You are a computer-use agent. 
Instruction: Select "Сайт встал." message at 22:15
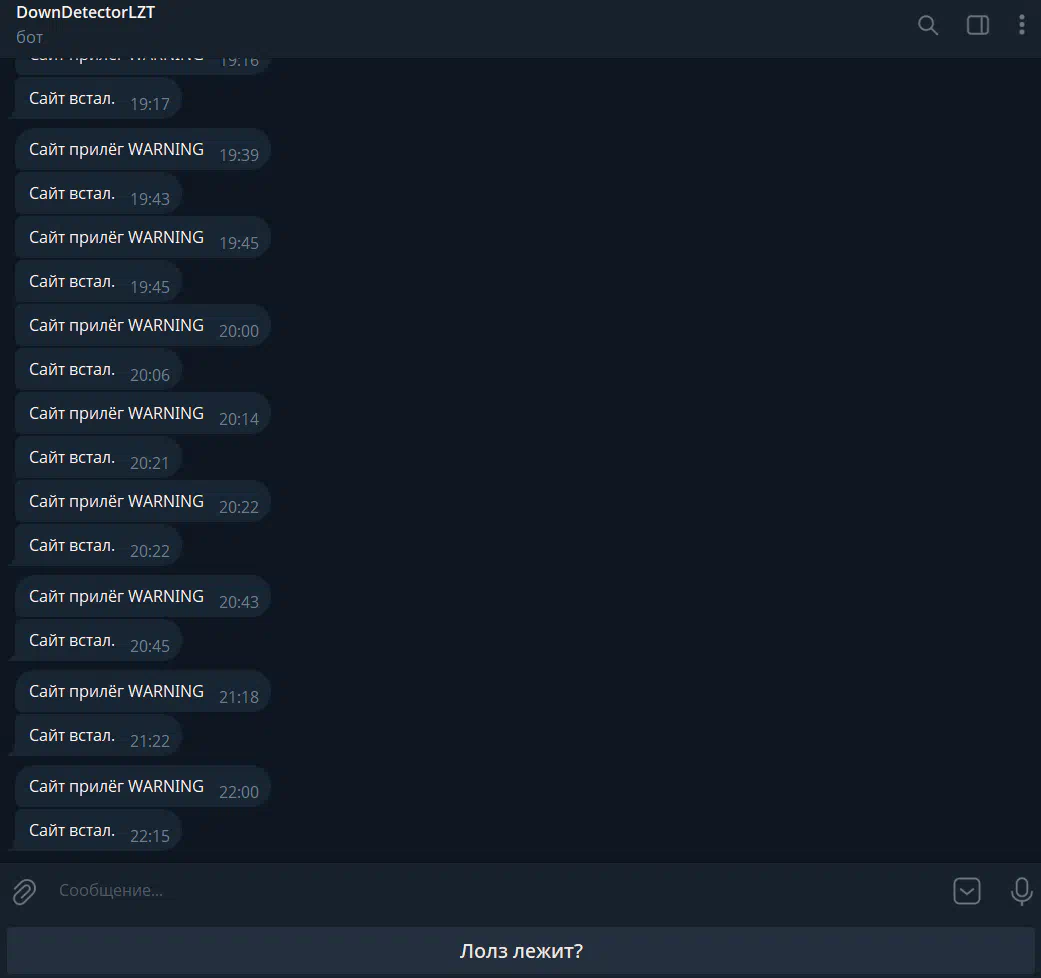[98, 830]
